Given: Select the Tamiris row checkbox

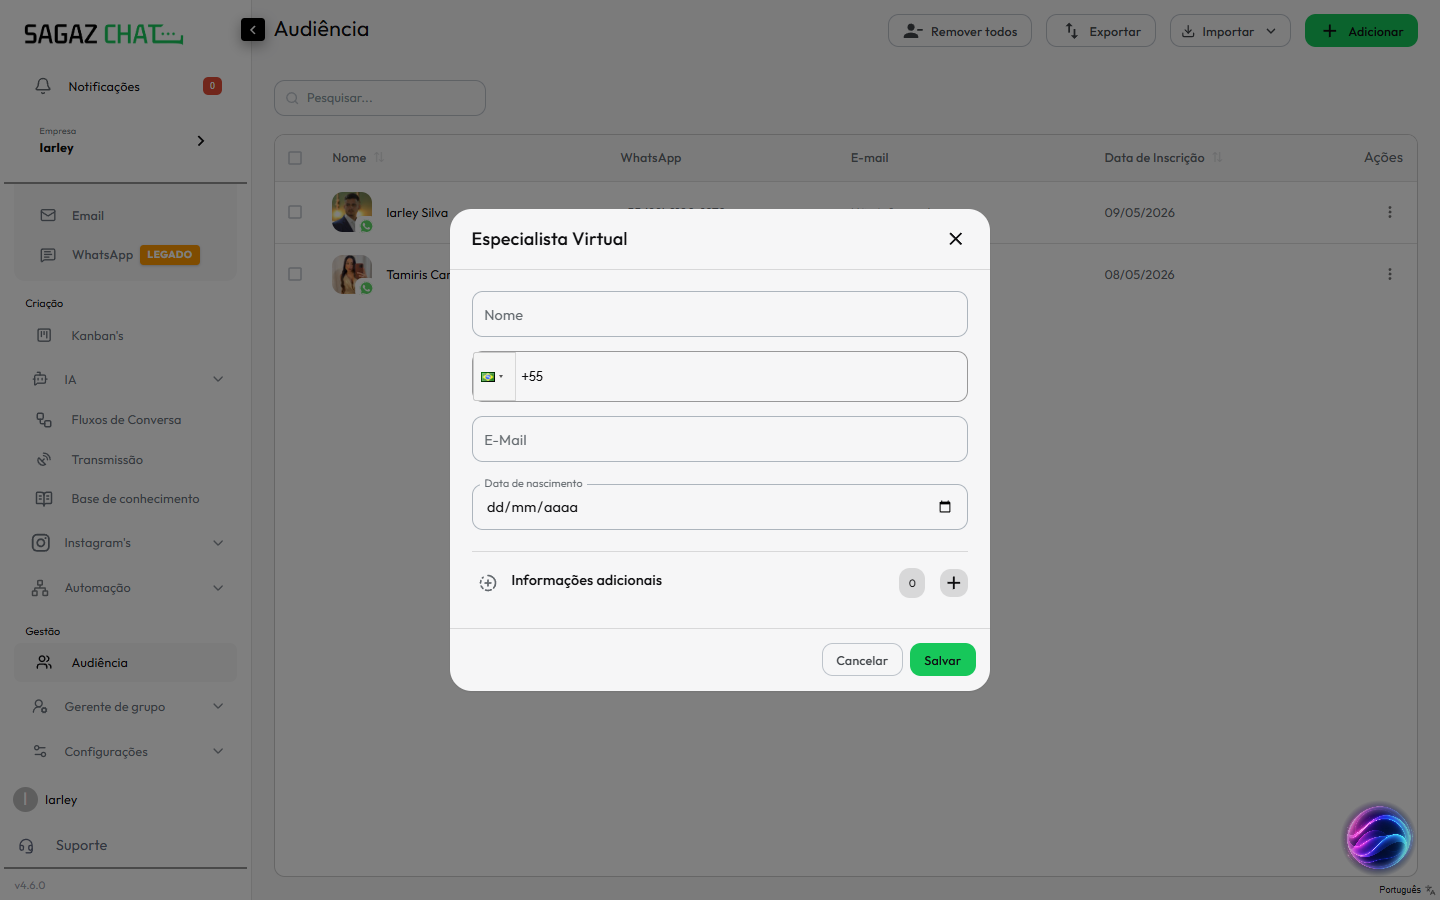Looking at the screenshot, I should coord(295,274).
